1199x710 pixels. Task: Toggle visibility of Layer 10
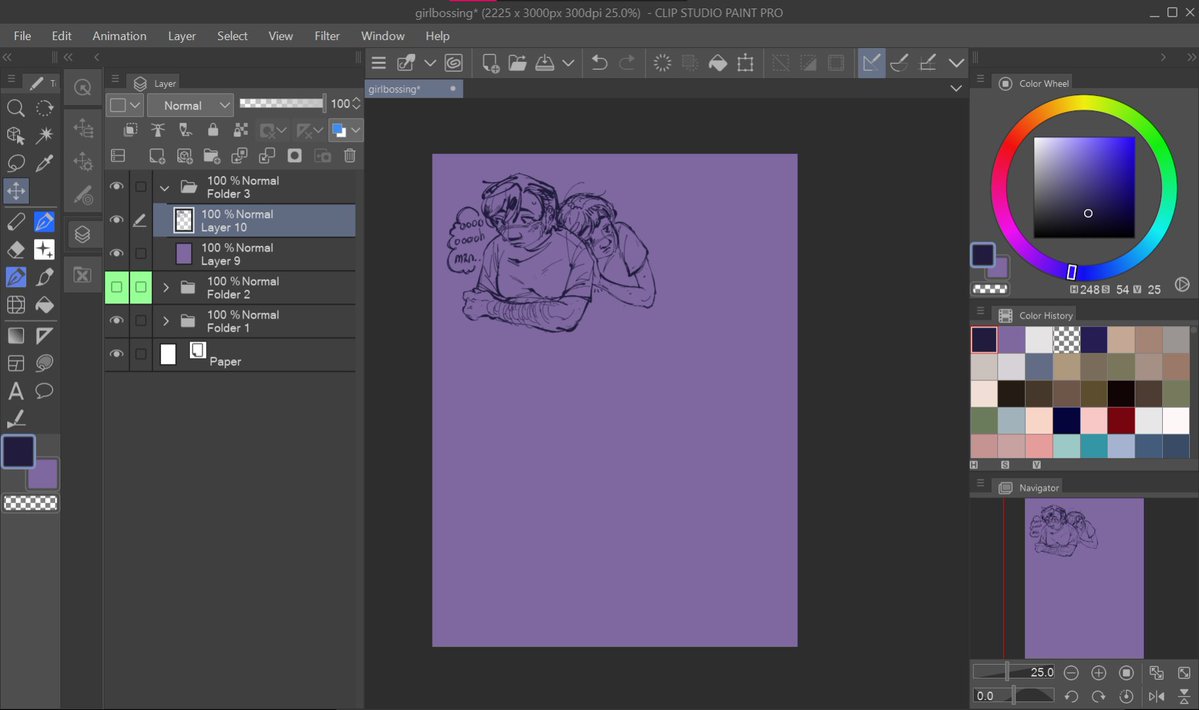(116, 220)
